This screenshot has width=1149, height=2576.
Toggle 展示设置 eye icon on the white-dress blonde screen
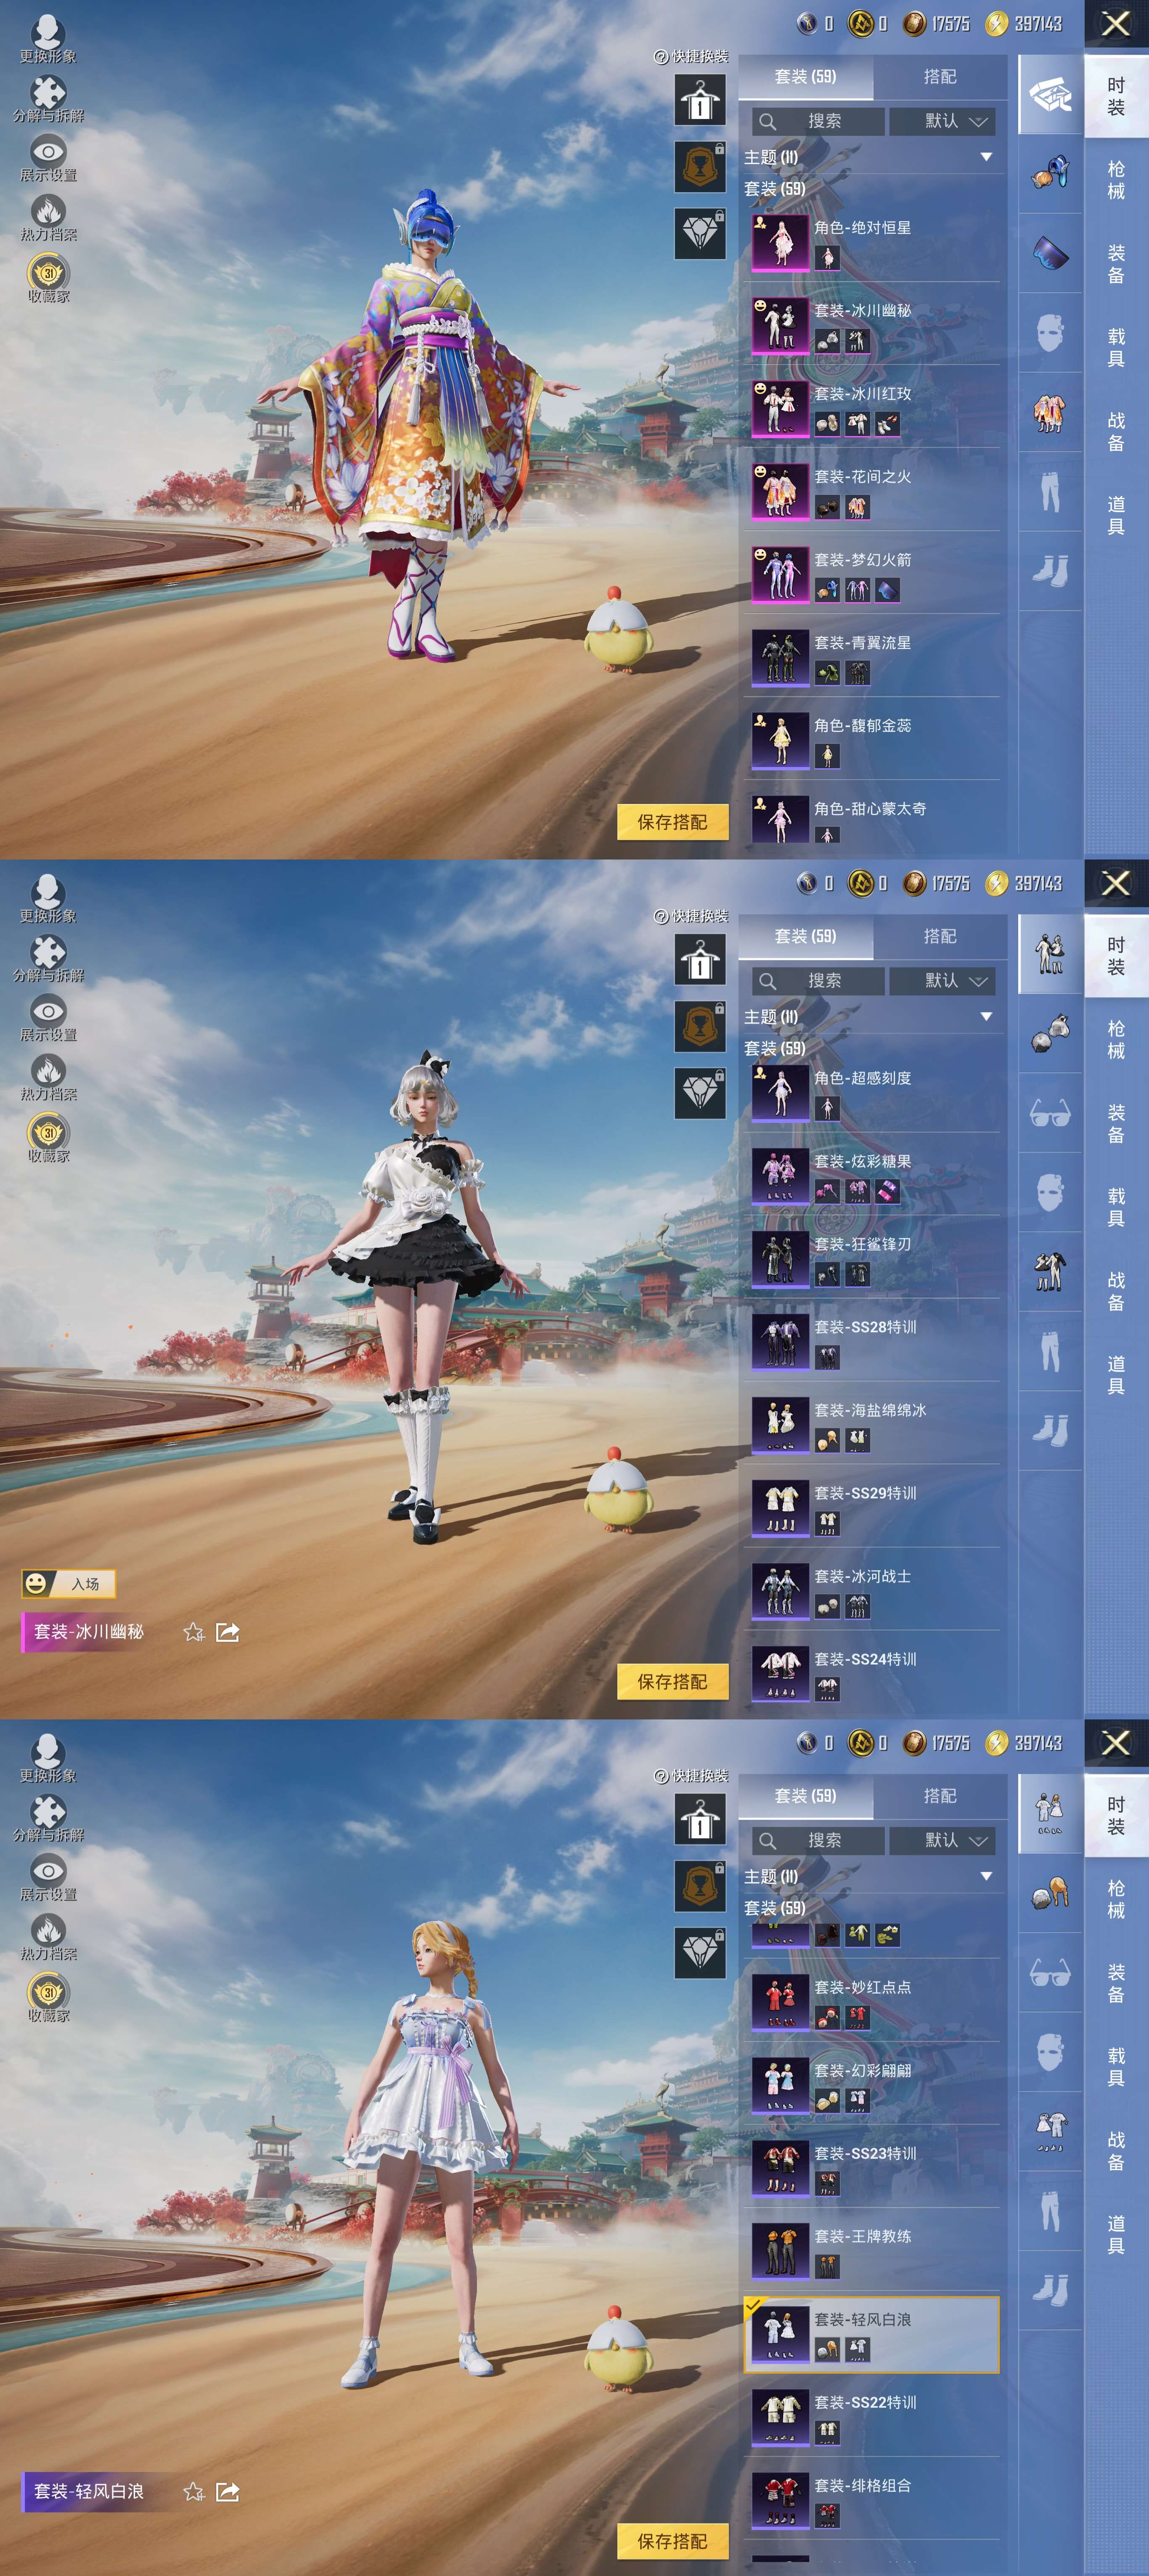48,1871
